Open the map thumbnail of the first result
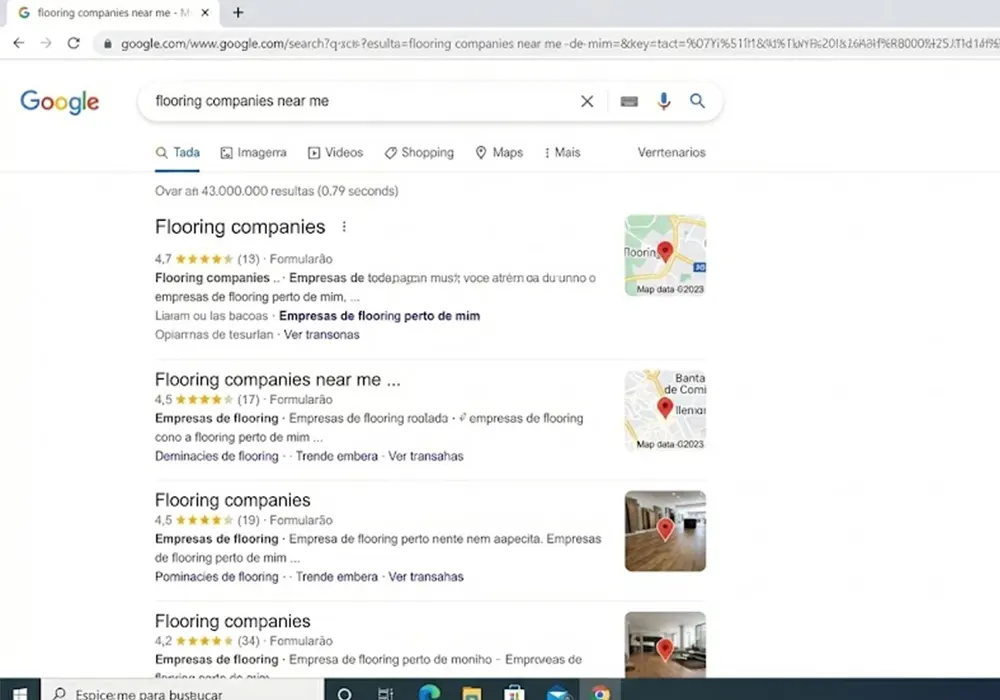The image size is (1000, 700). [665, 255]
